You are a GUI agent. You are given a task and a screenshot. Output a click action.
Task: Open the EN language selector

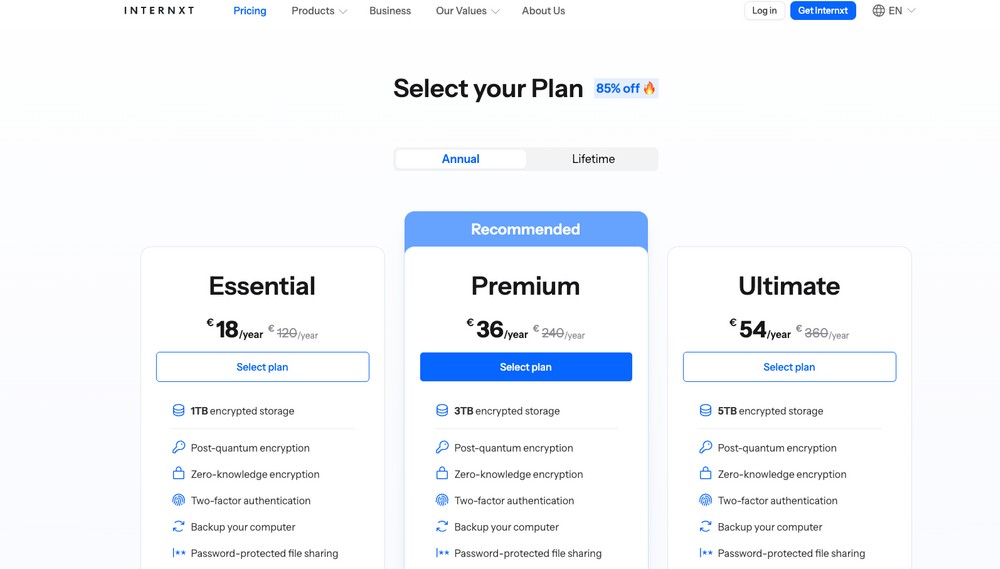point(895,11)
